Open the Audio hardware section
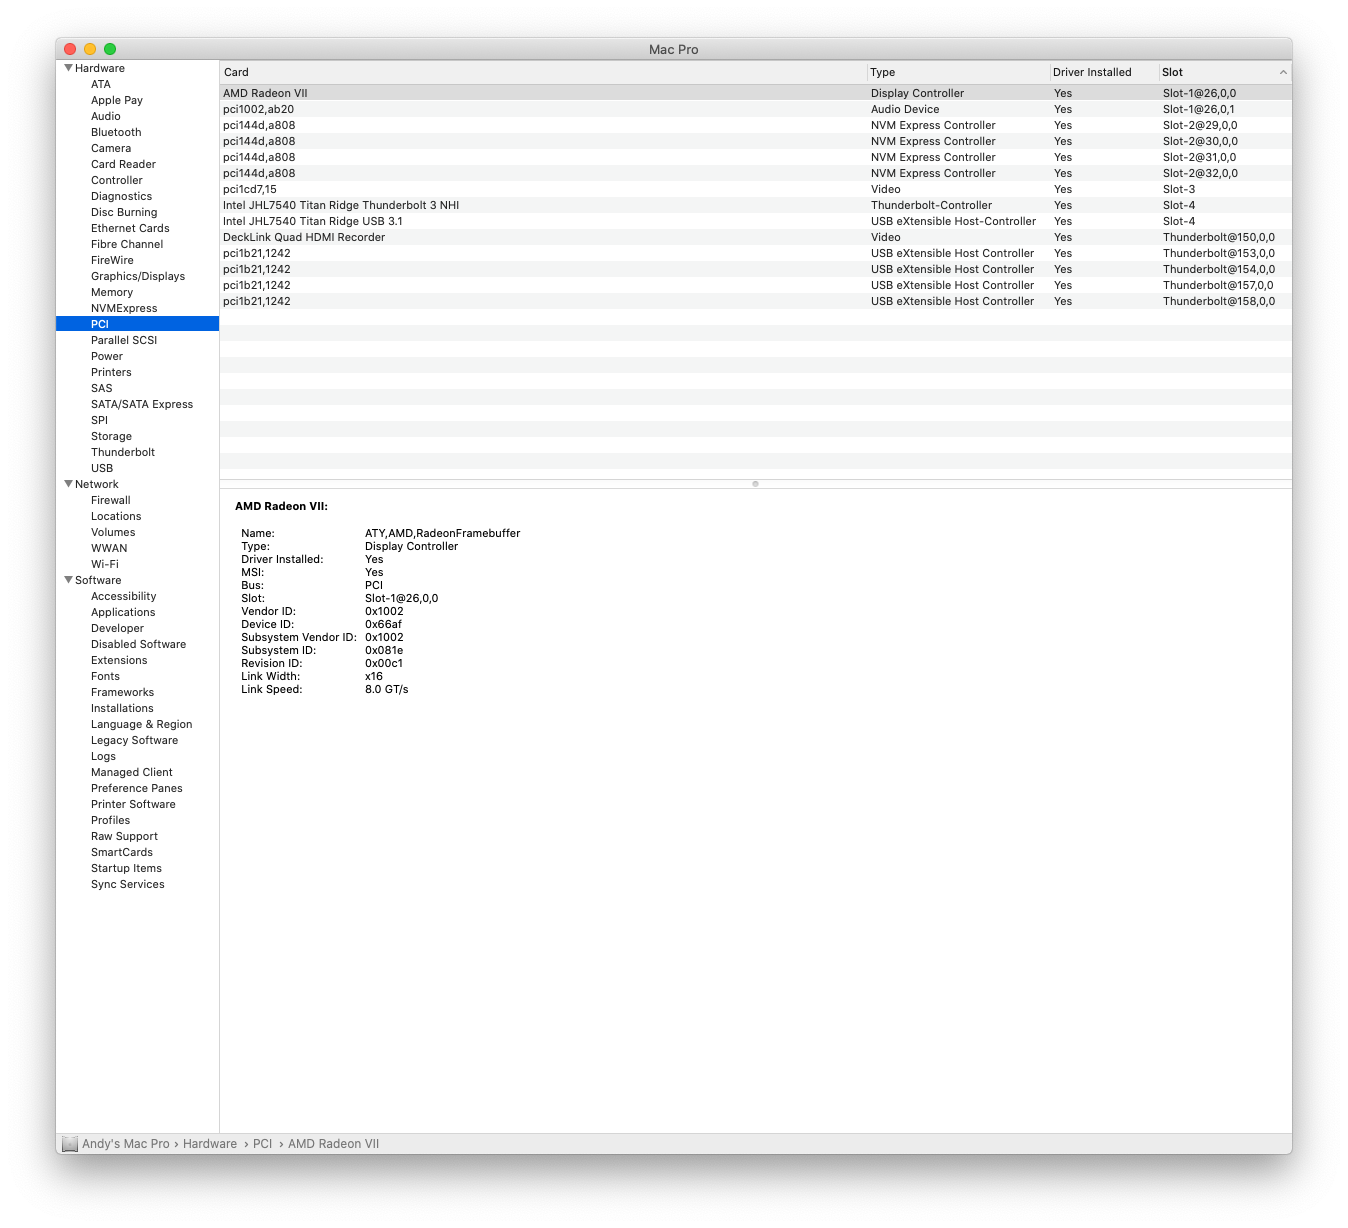 (x=106, y=116)
